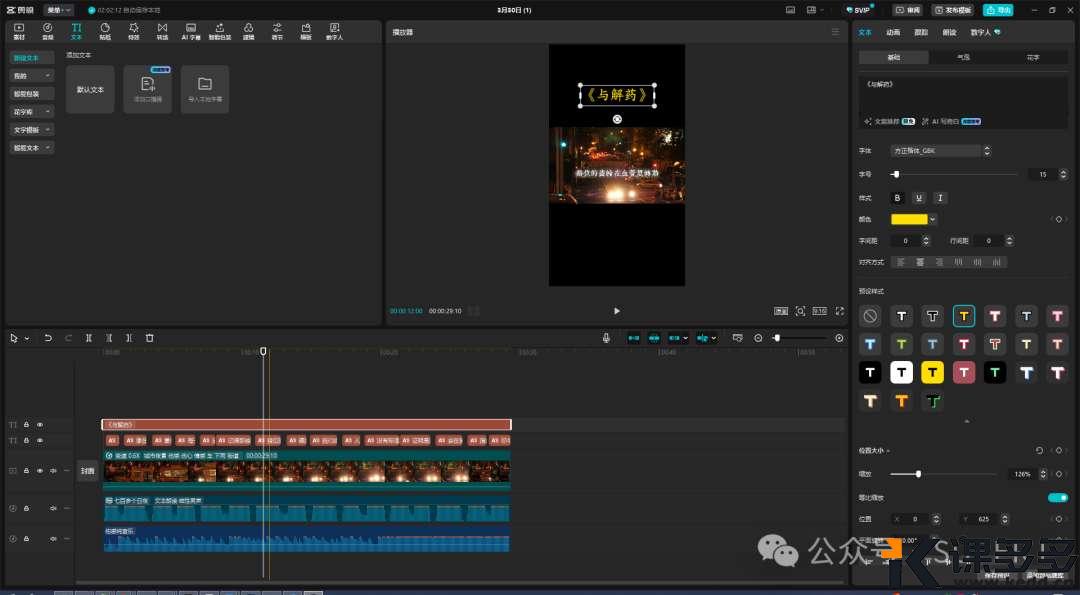
Task: Lock the main video track
Action: 26,470
